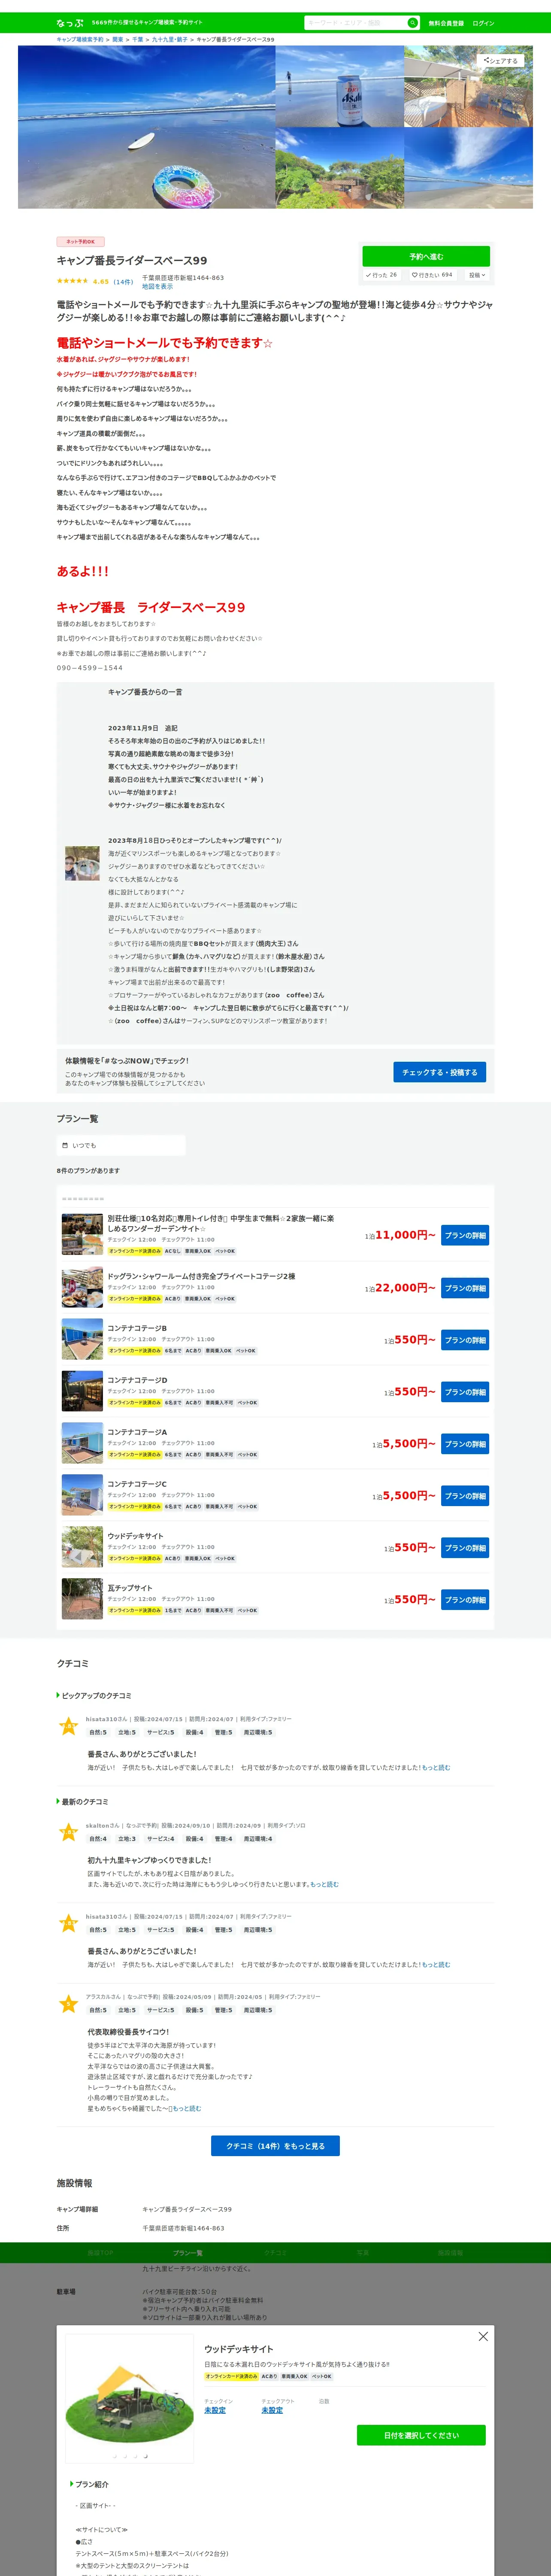Open the いつでも date picker
Screen dimensions: 551x2576
tap(121, 1145)
